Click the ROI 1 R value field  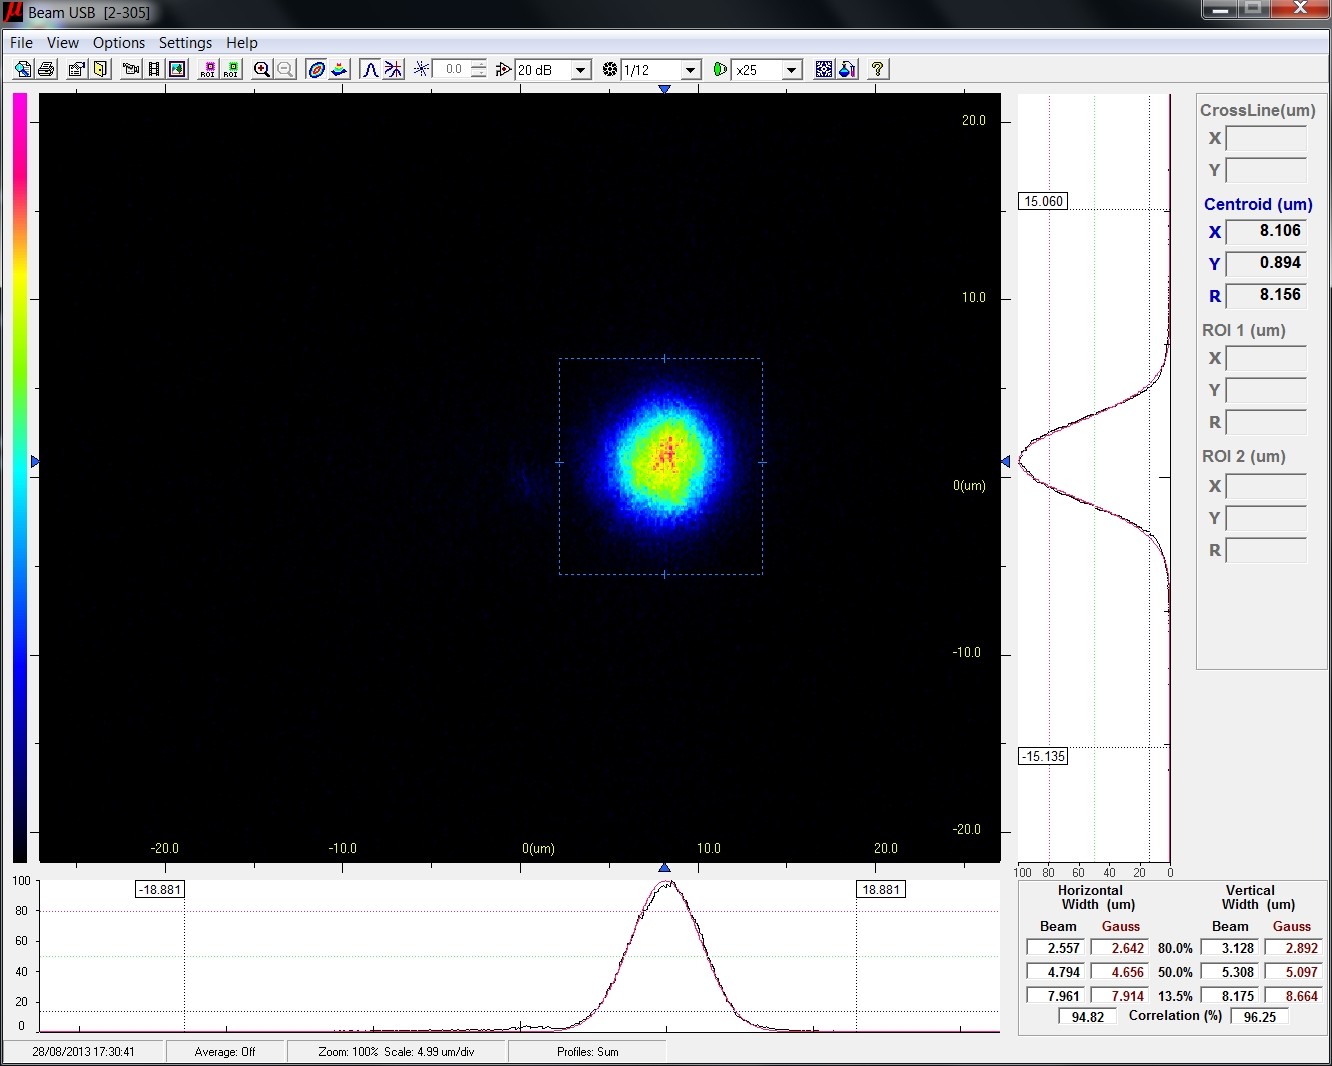(1266, 422)
